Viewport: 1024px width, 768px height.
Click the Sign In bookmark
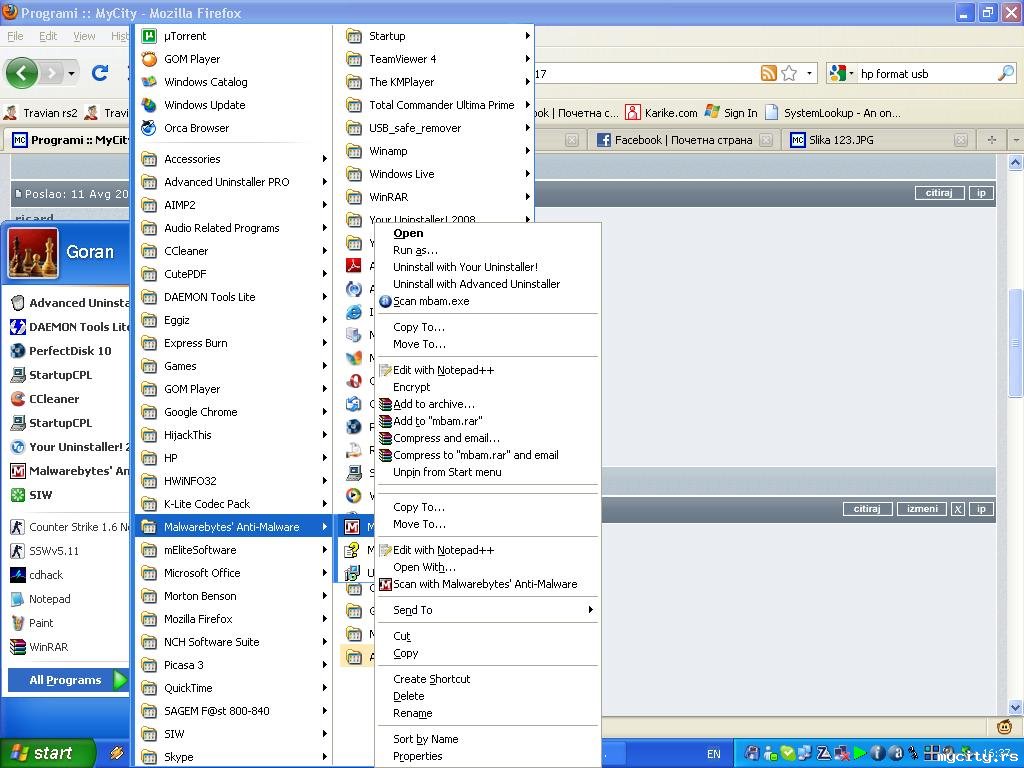pyautogui.click(x=731, y=113)
